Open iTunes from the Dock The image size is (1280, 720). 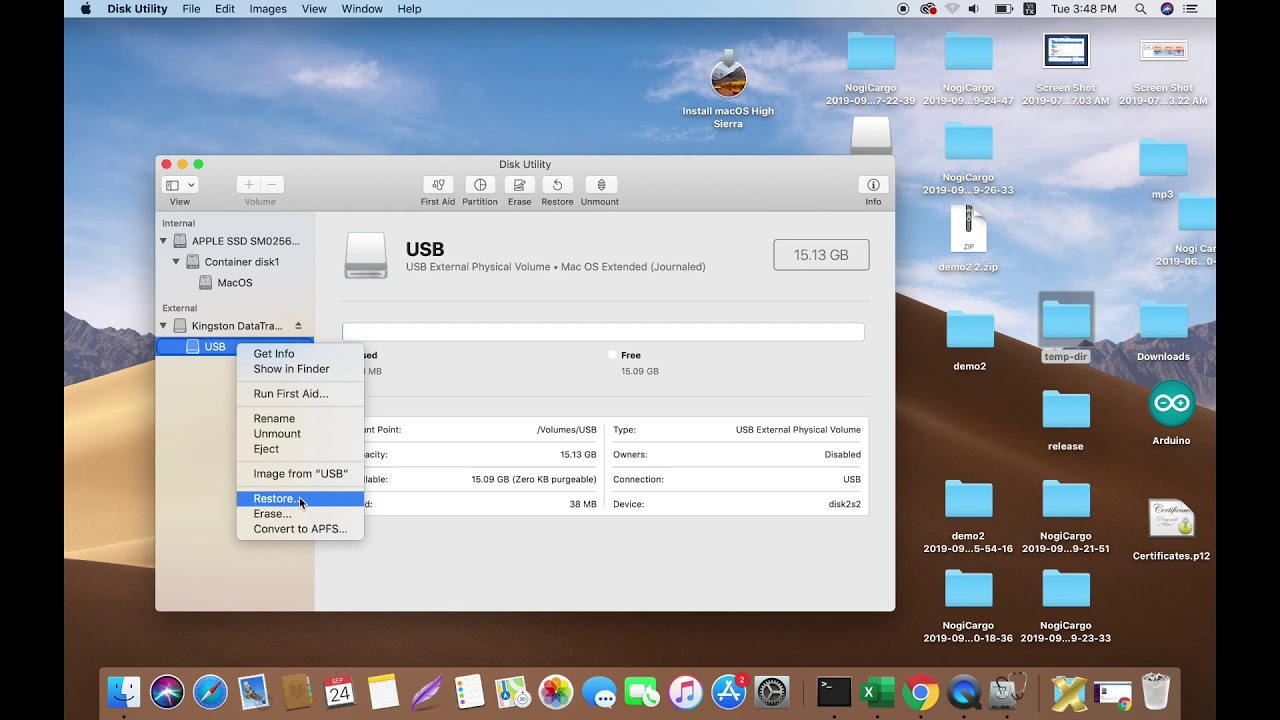tap(685, 692)
